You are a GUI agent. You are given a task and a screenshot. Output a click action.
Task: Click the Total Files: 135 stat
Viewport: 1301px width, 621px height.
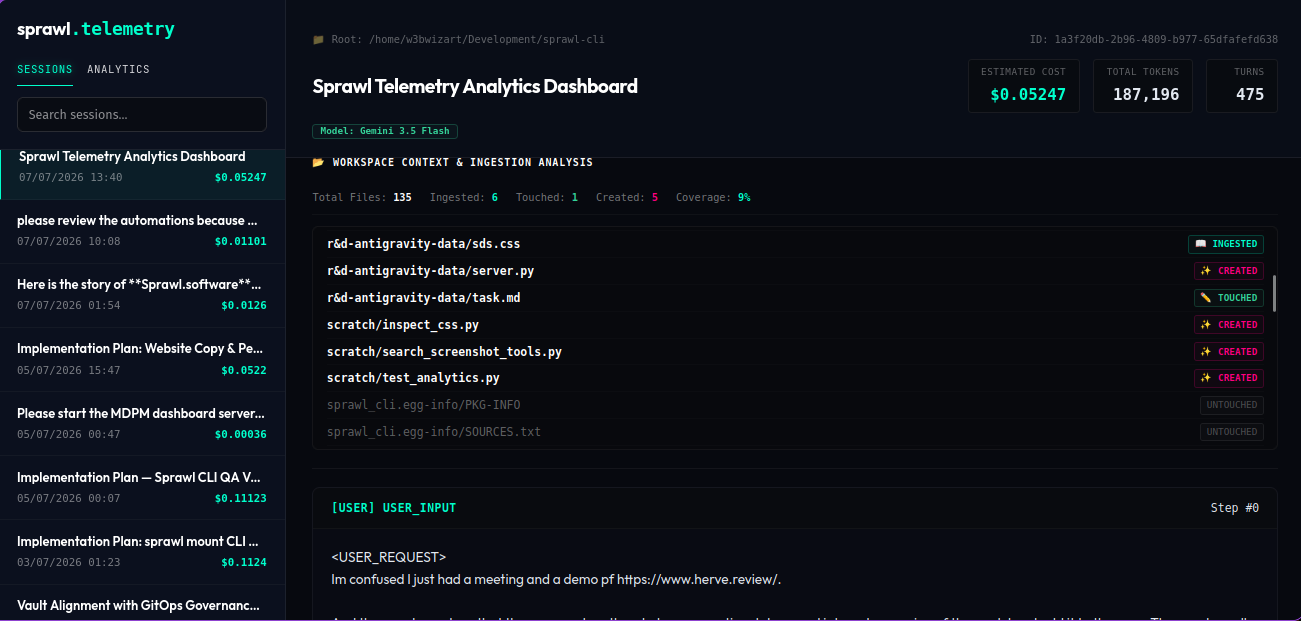point(362,197)
